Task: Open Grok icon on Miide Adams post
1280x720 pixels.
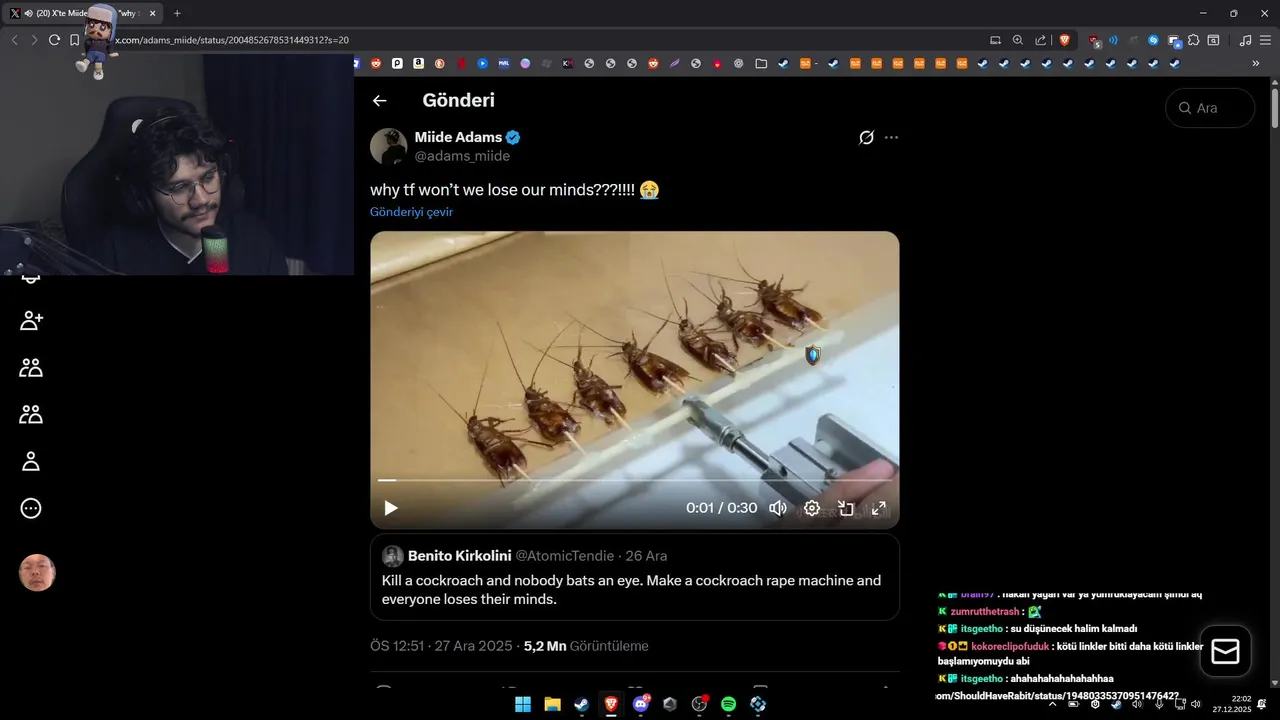Action: pos(866,137)
